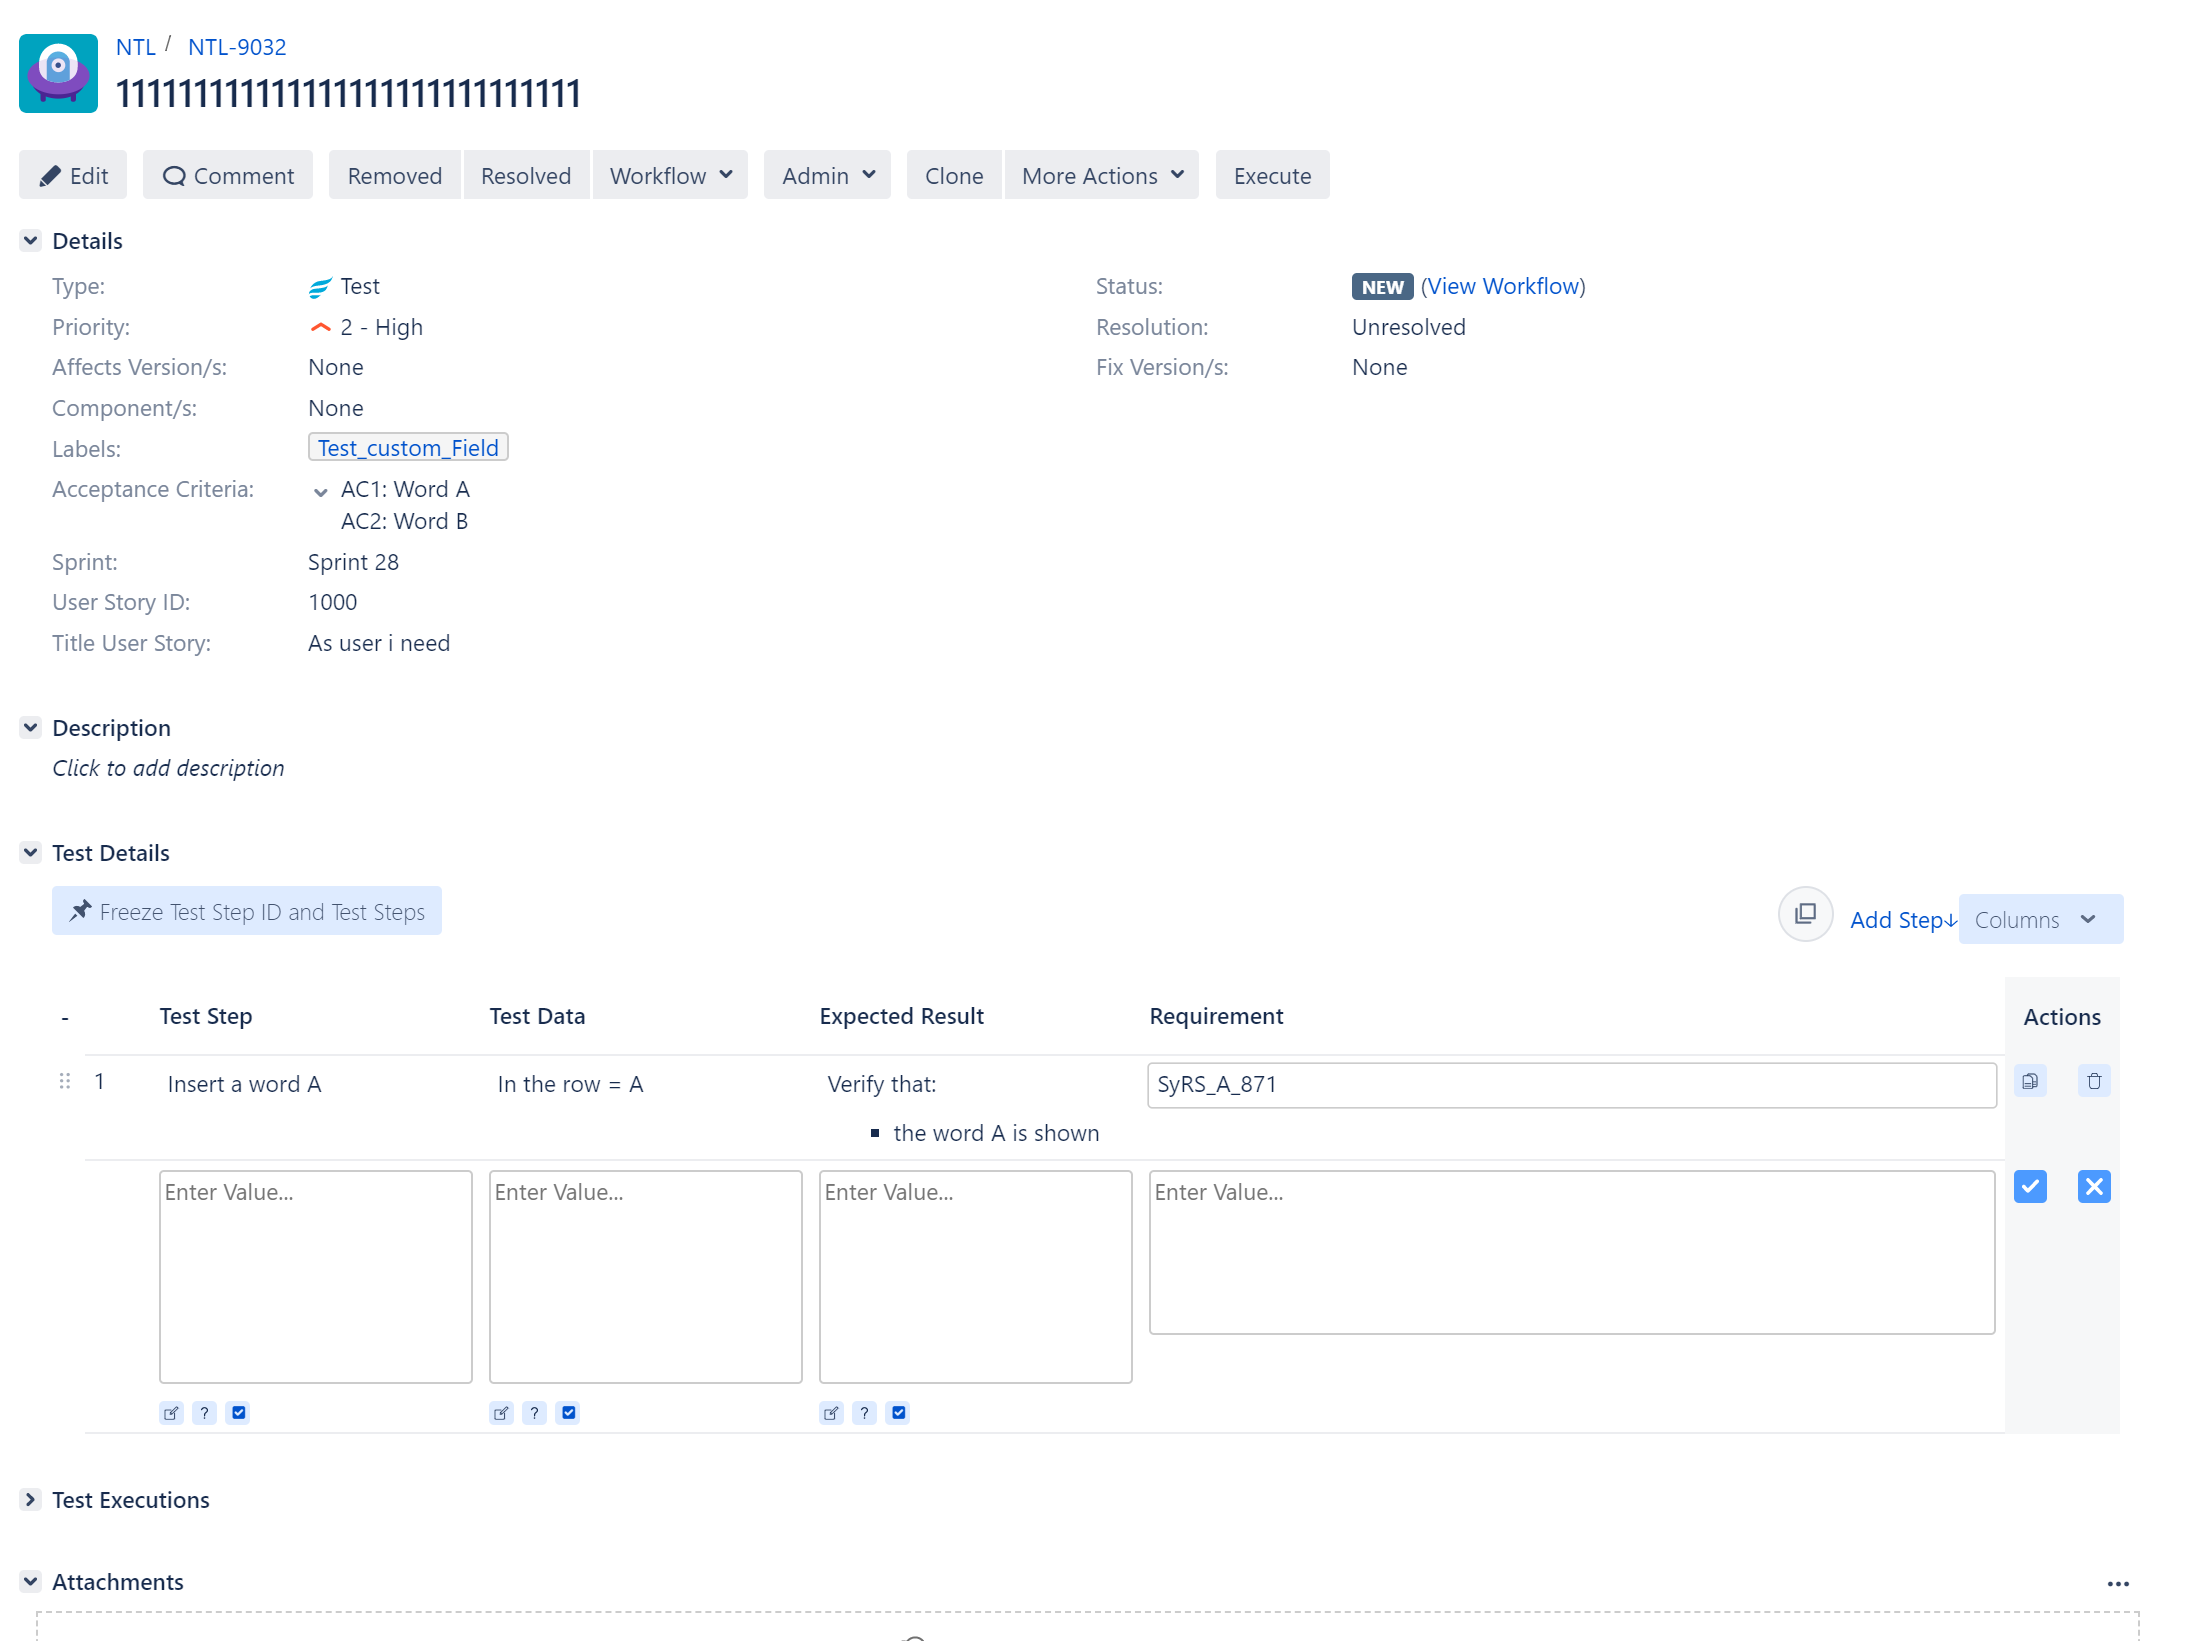Toggle checkbox under Test Step field
Viewport: 2187px width, 1641px height.
tap(238, 1413)
